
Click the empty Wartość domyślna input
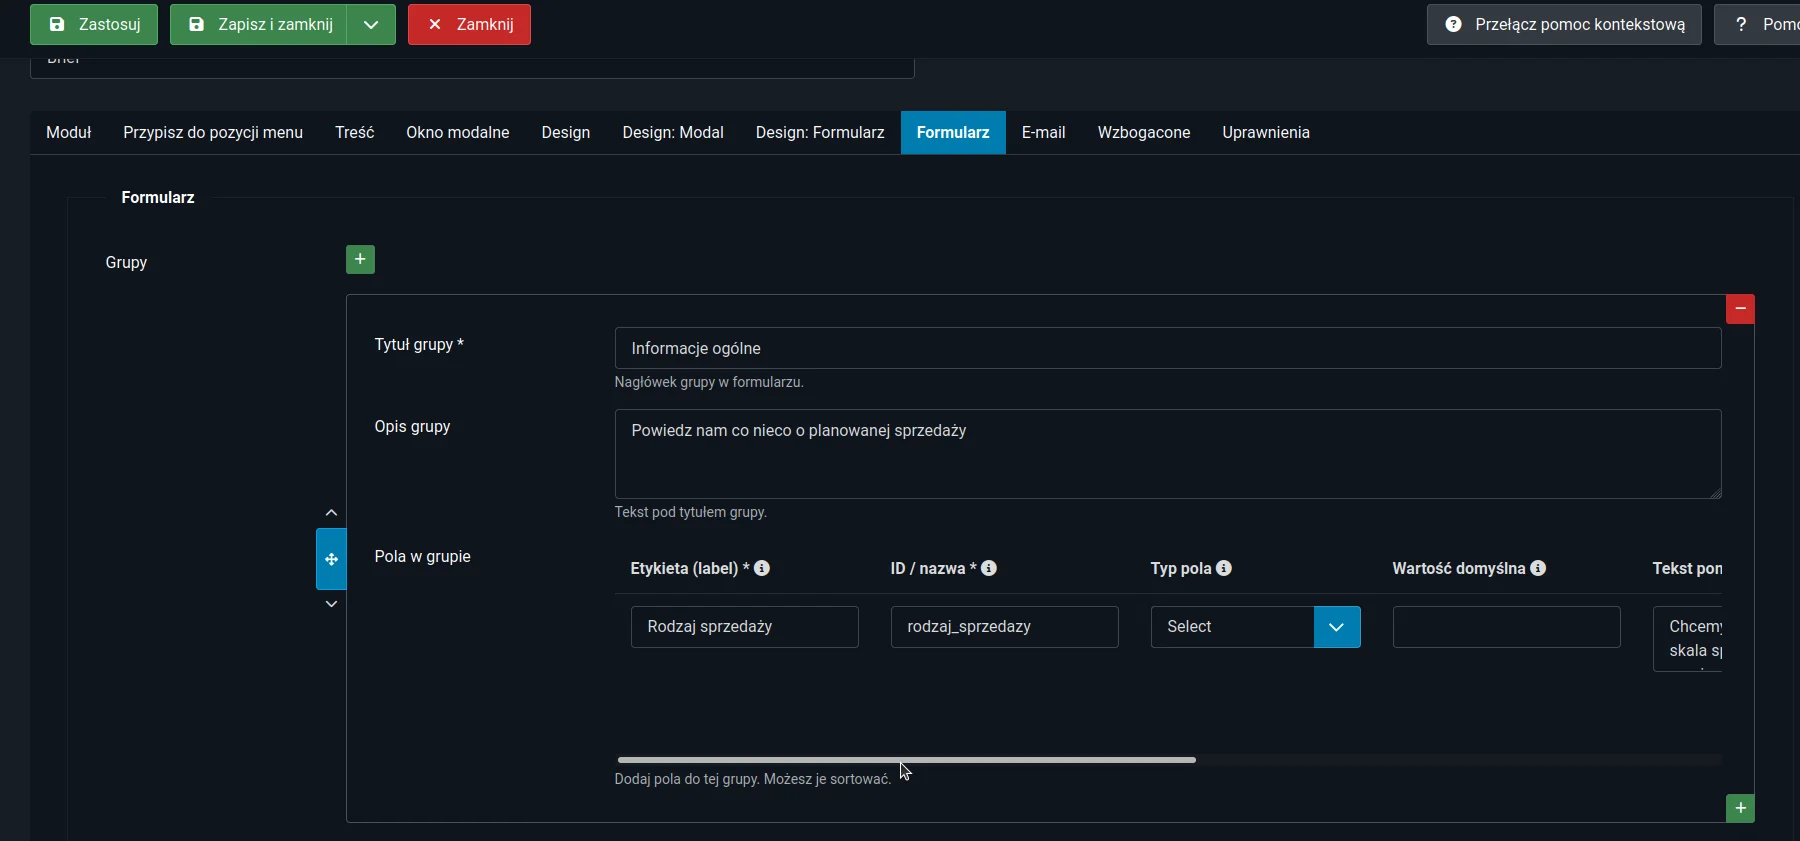[1507, 627]
